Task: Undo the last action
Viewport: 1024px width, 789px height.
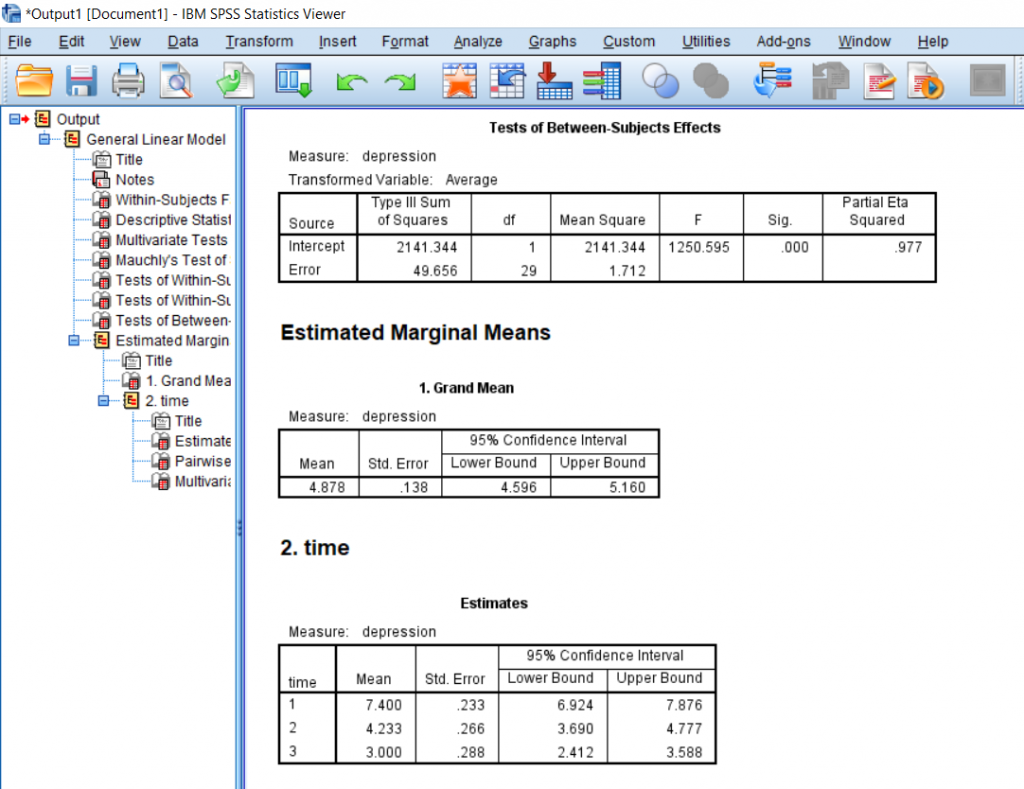Action: click(352, 81)
